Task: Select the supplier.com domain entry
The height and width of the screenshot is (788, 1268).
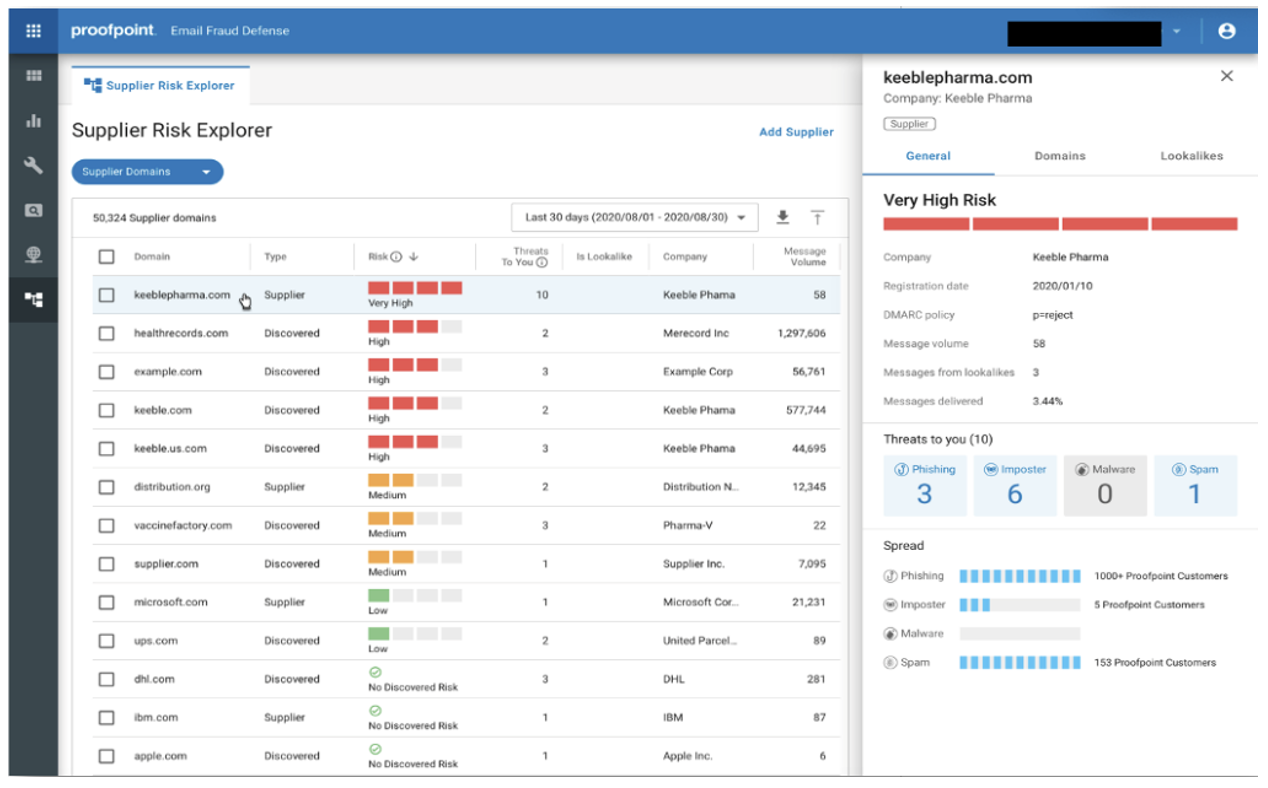Action: (x=166, y=564)
